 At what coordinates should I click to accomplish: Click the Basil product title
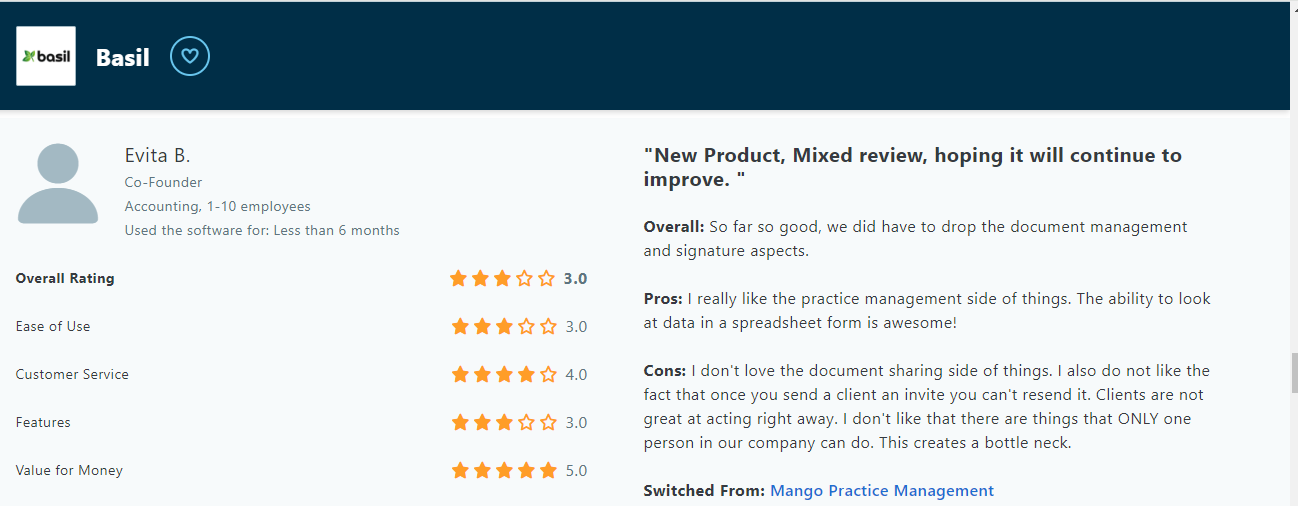pyautogui.click(x=123, y=58)
